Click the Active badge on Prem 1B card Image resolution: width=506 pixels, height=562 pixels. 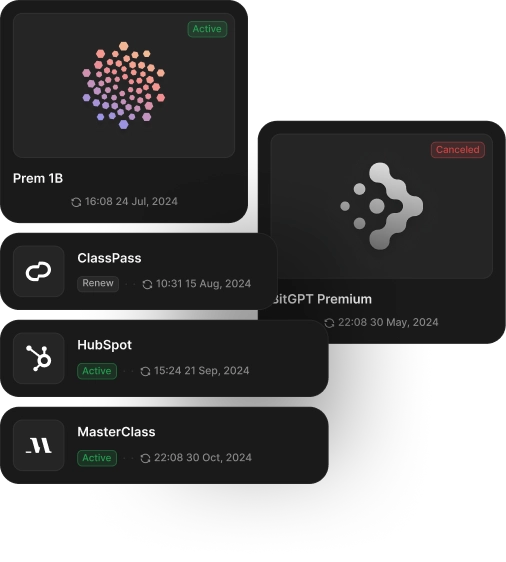coord(207,29)
